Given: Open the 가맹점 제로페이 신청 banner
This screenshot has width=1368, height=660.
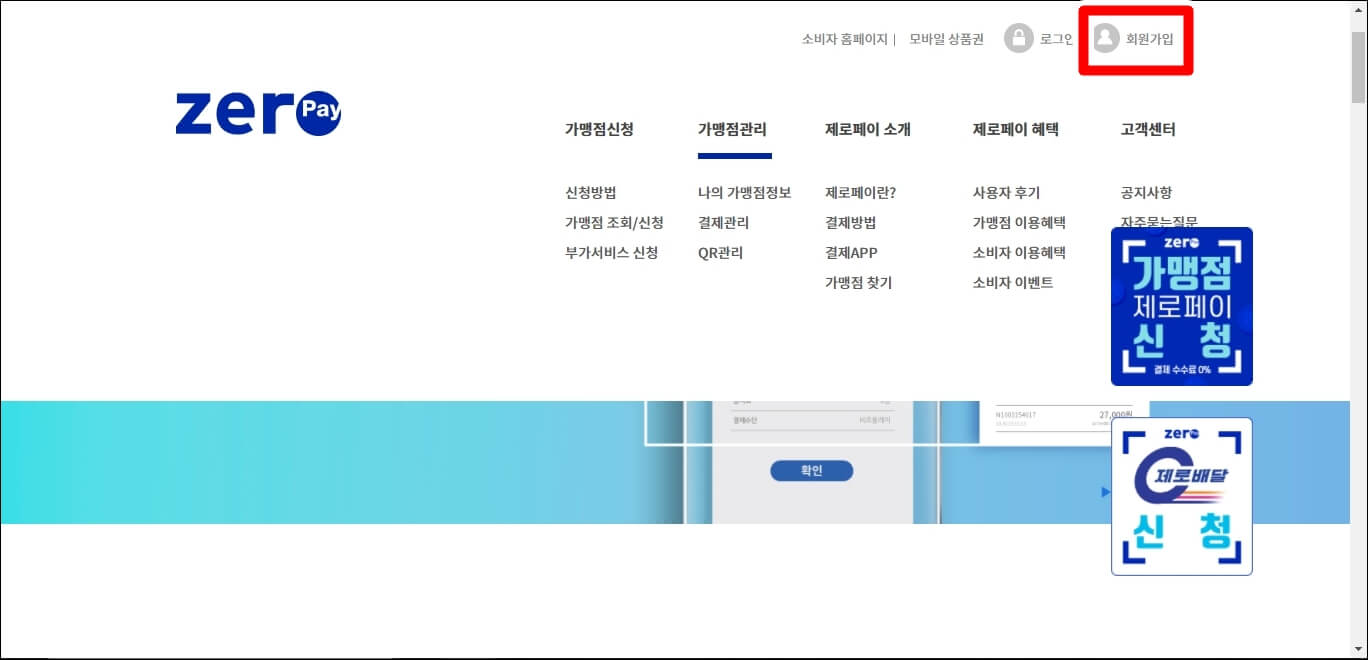Looking at the screenshot, I should [1182, 306].
